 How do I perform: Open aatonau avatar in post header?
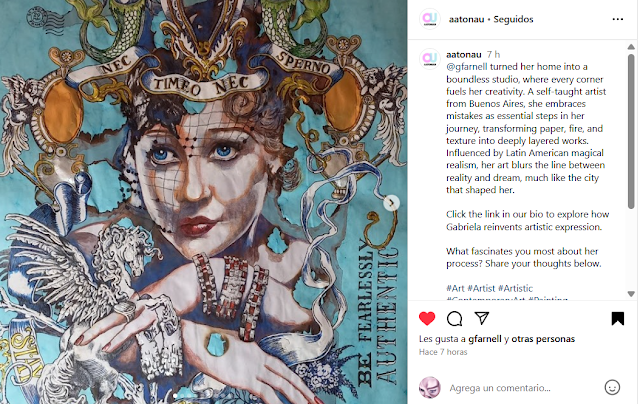coord(430,19)
